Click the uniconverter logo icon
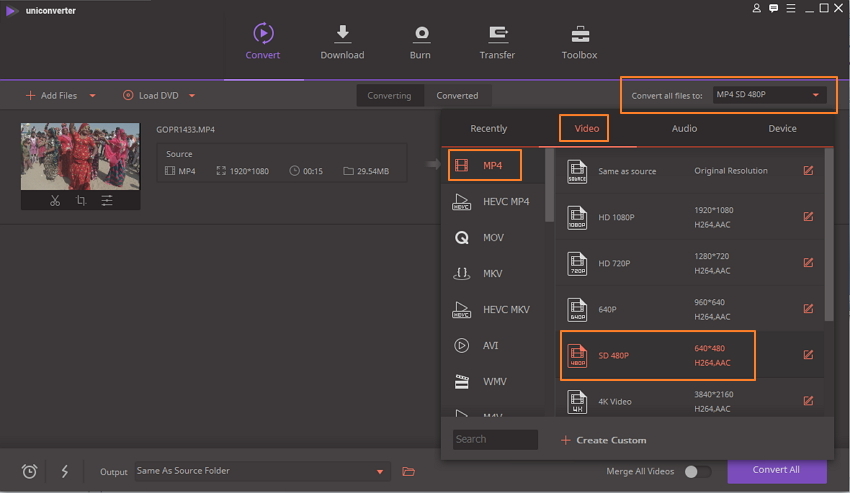The width and height of the screenshot is (850, 493). coord(11,10)
